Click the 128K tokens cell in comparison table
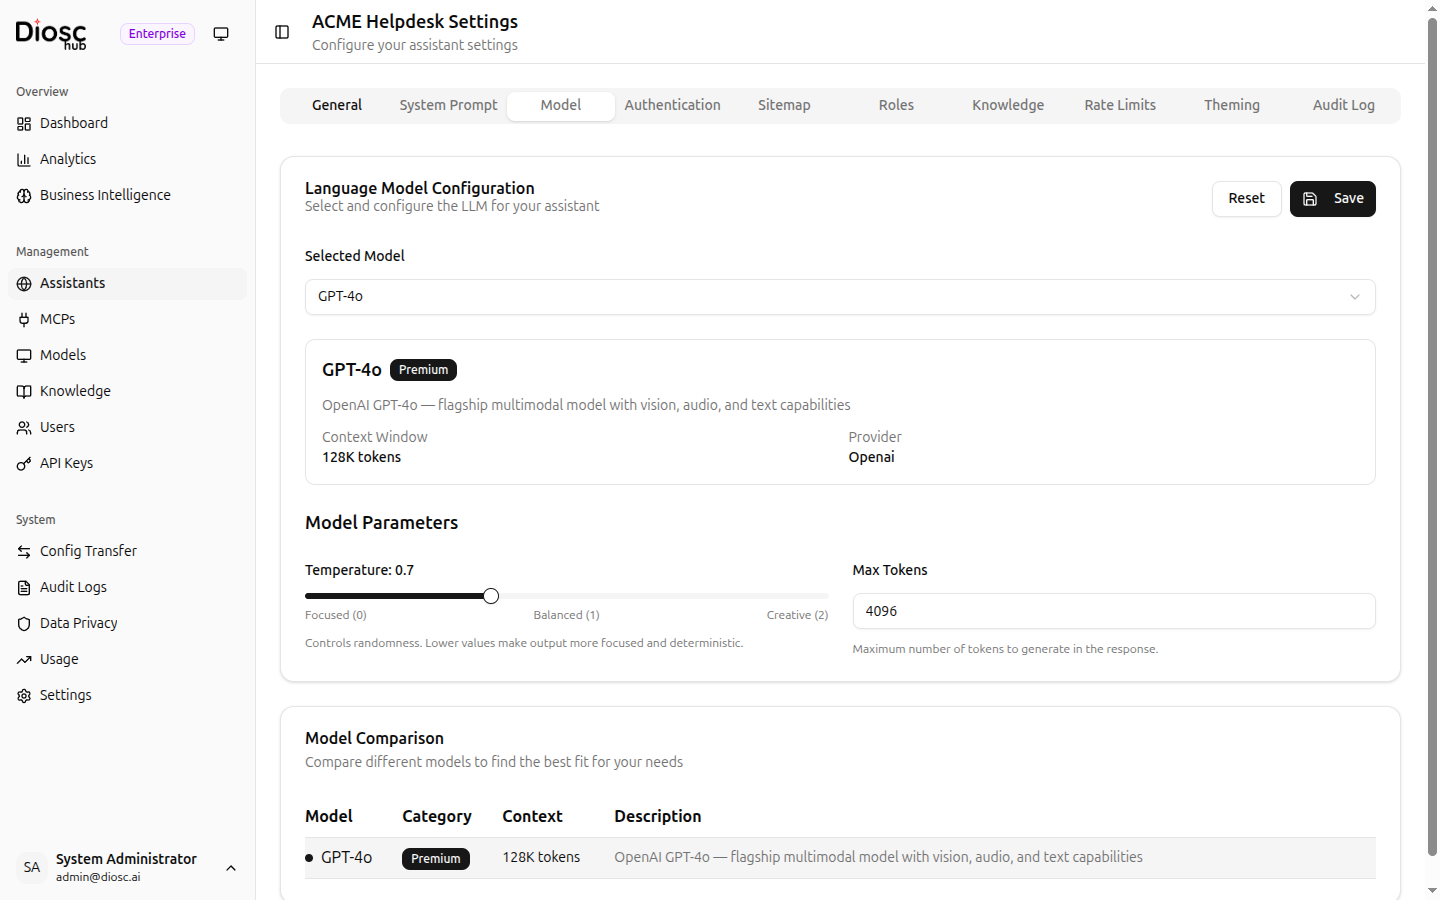 click(541, 858)
